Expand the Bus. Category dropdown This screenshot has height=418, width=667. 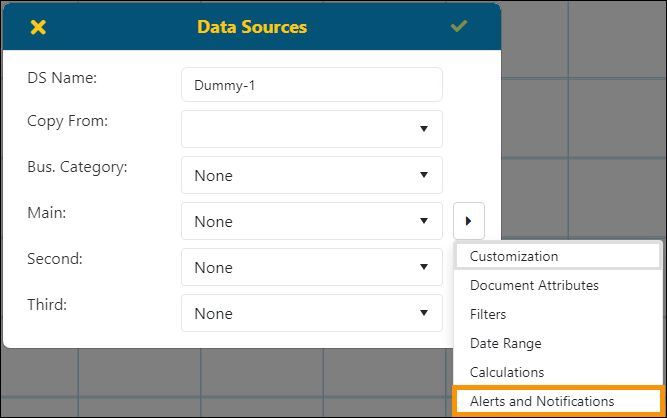[311, 175]
